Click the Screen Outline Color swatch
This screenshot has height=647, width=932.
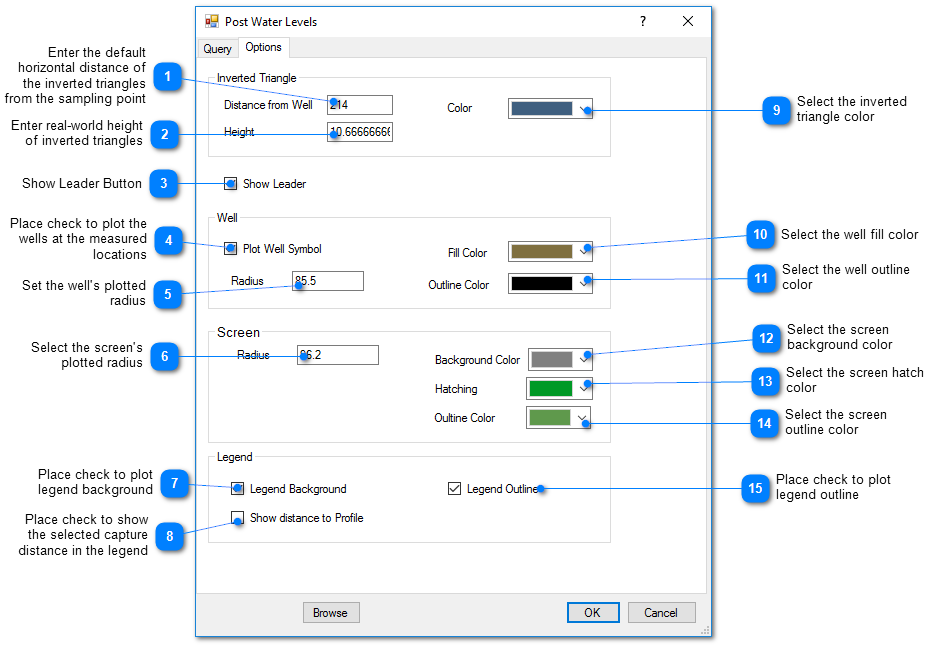point(549,417)
